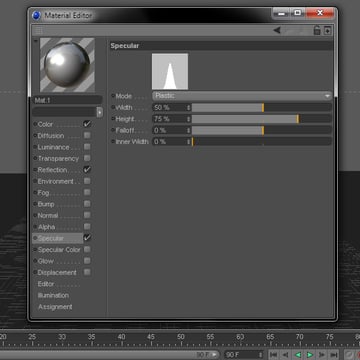Click frame 50 on the timeline ruler
The image size is (360, 360).
coord(181,337)
